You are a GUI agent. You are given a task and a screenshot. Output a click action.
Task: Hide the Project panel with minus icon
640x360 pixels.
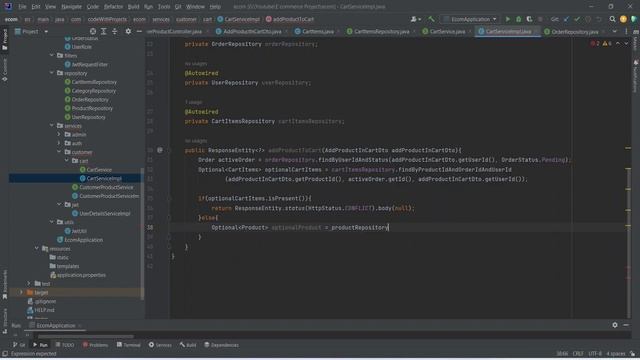139,31
